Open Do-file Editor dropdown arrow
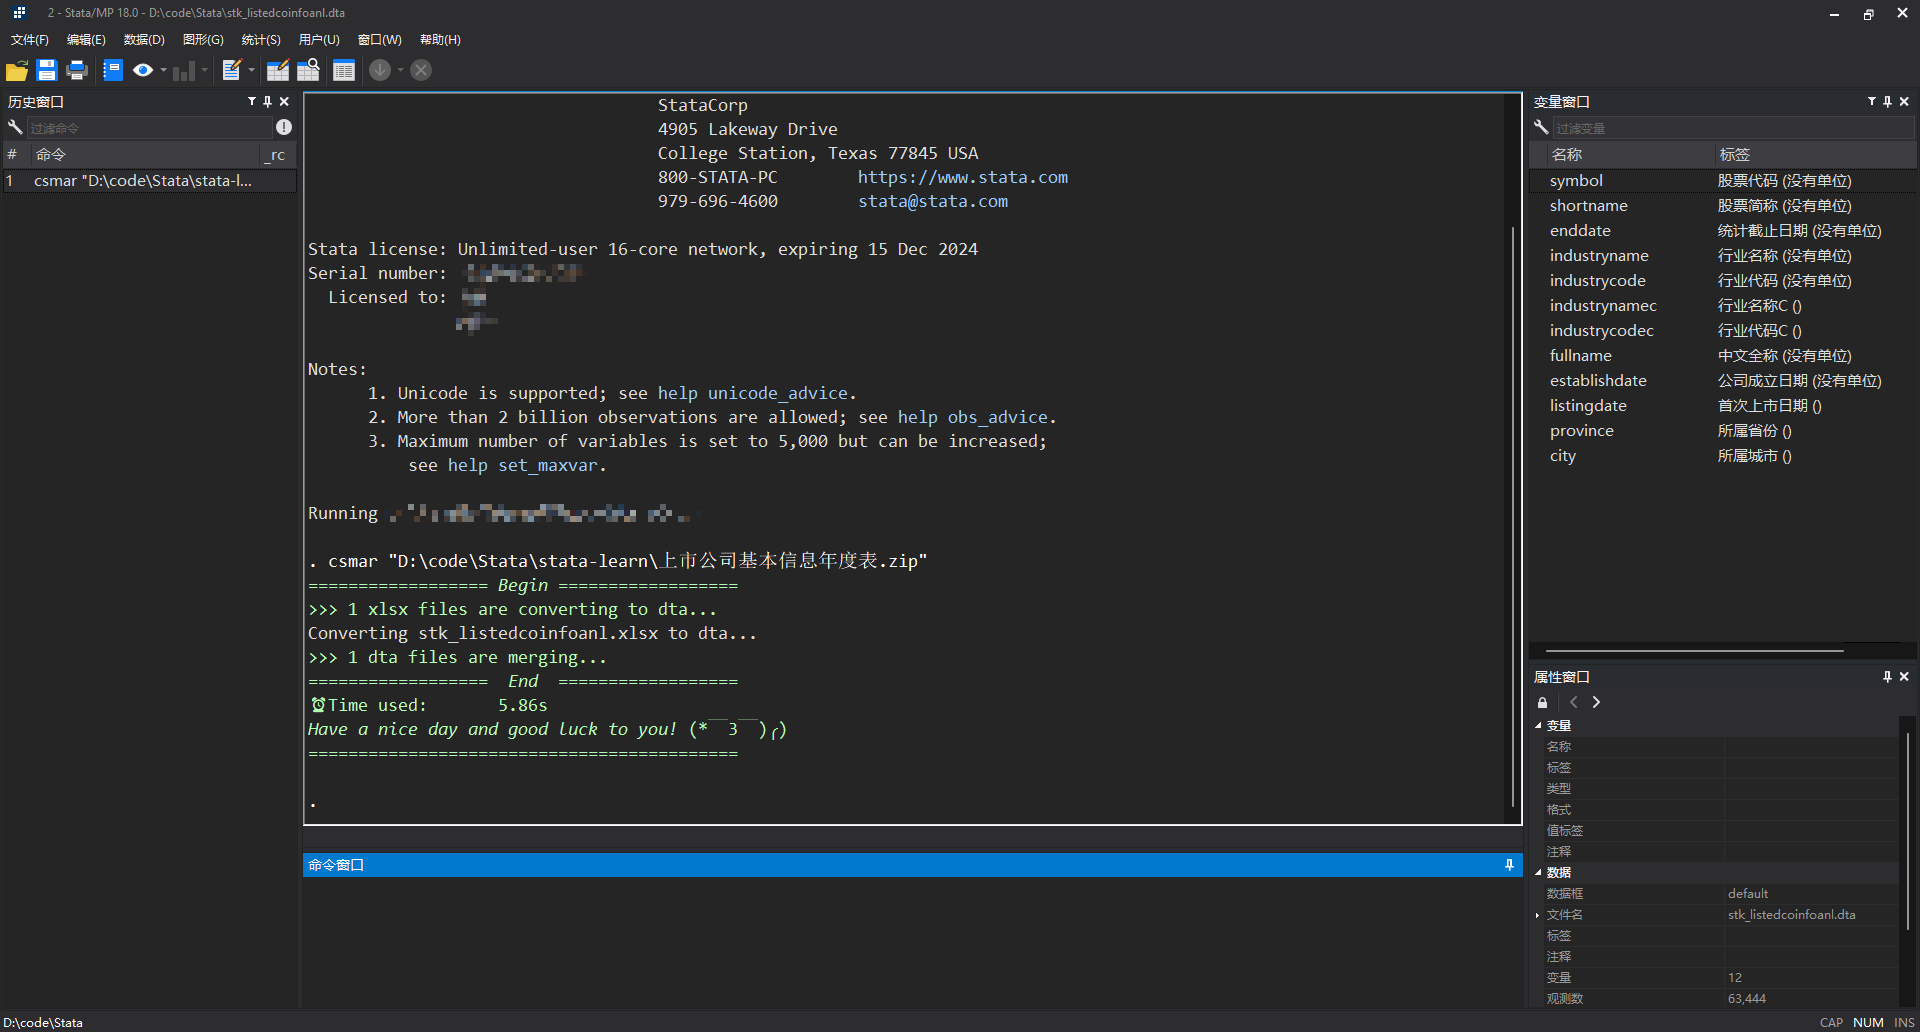The image size is (1920, 1032). coord(251,70)
